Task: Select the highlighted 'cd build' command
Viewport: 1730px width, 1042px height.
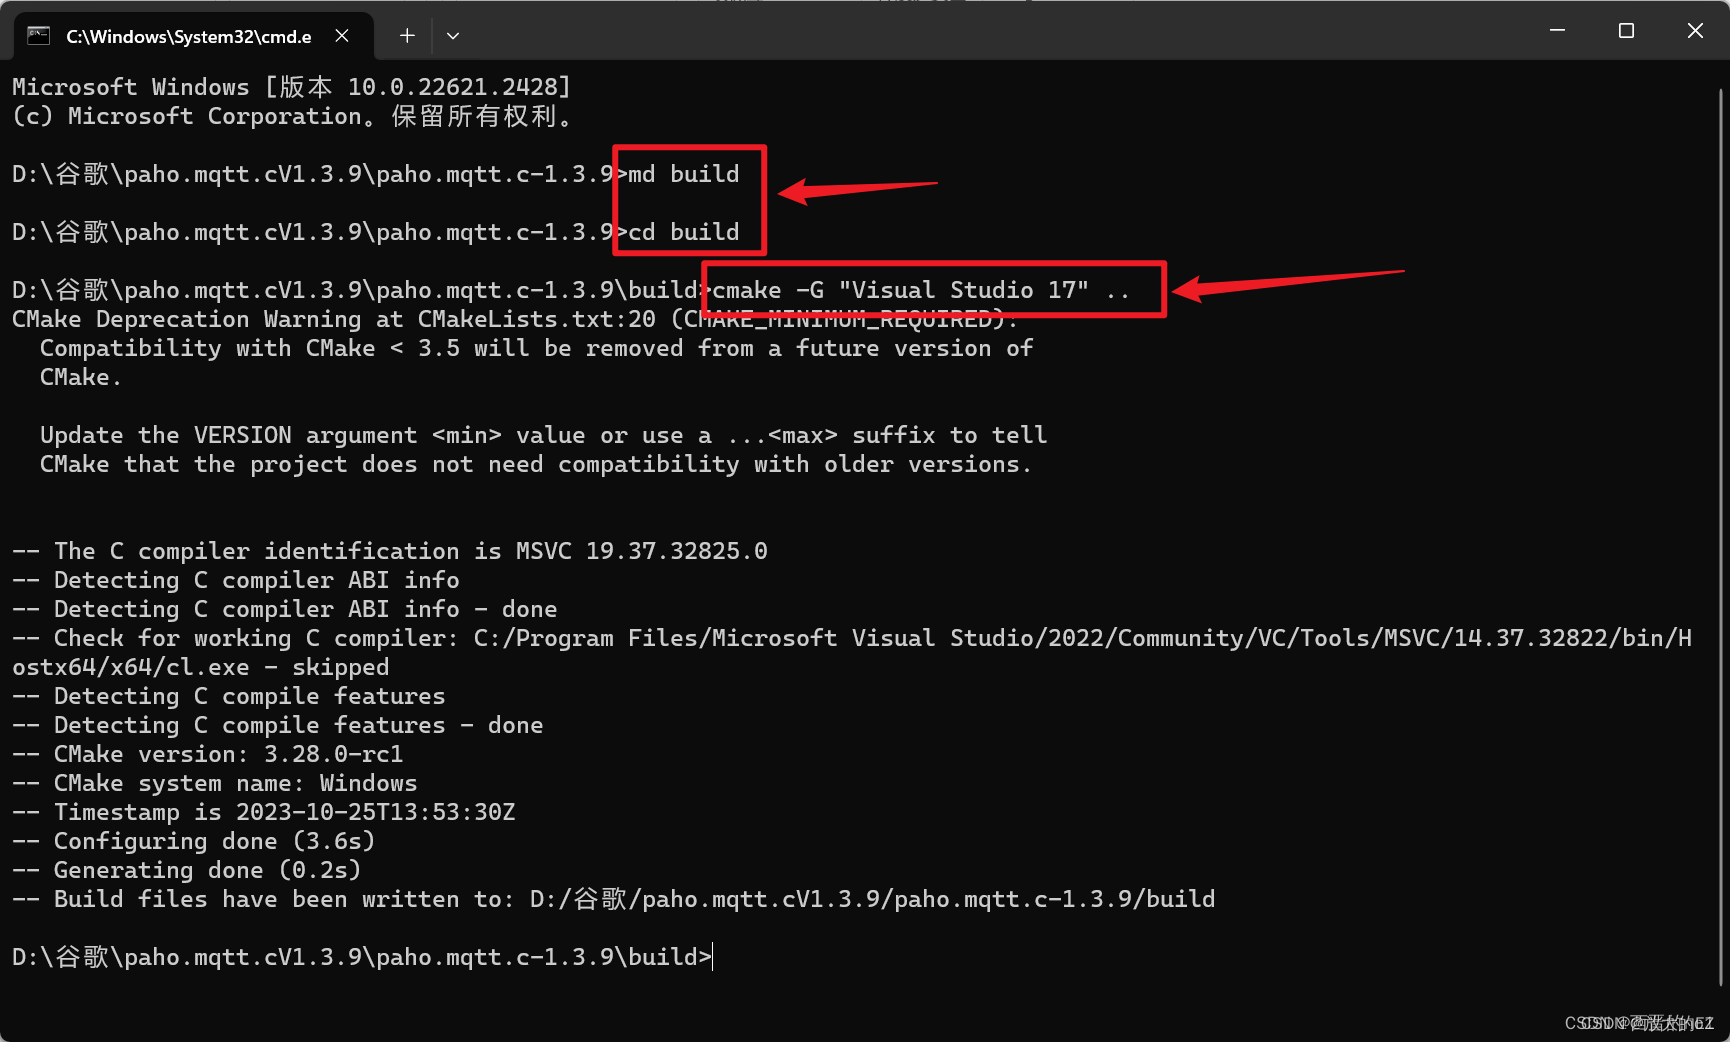Action: point(678,231)
